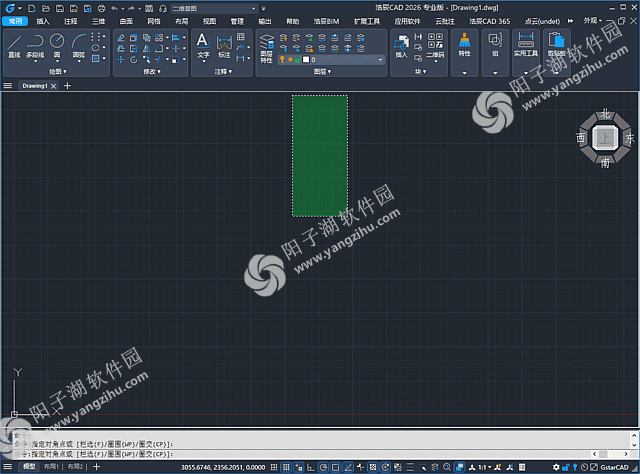The width and height of the screenshot is (640, 474).
Task: Switch to the View (视图) ribbon tab
Action: coord(209,21)
